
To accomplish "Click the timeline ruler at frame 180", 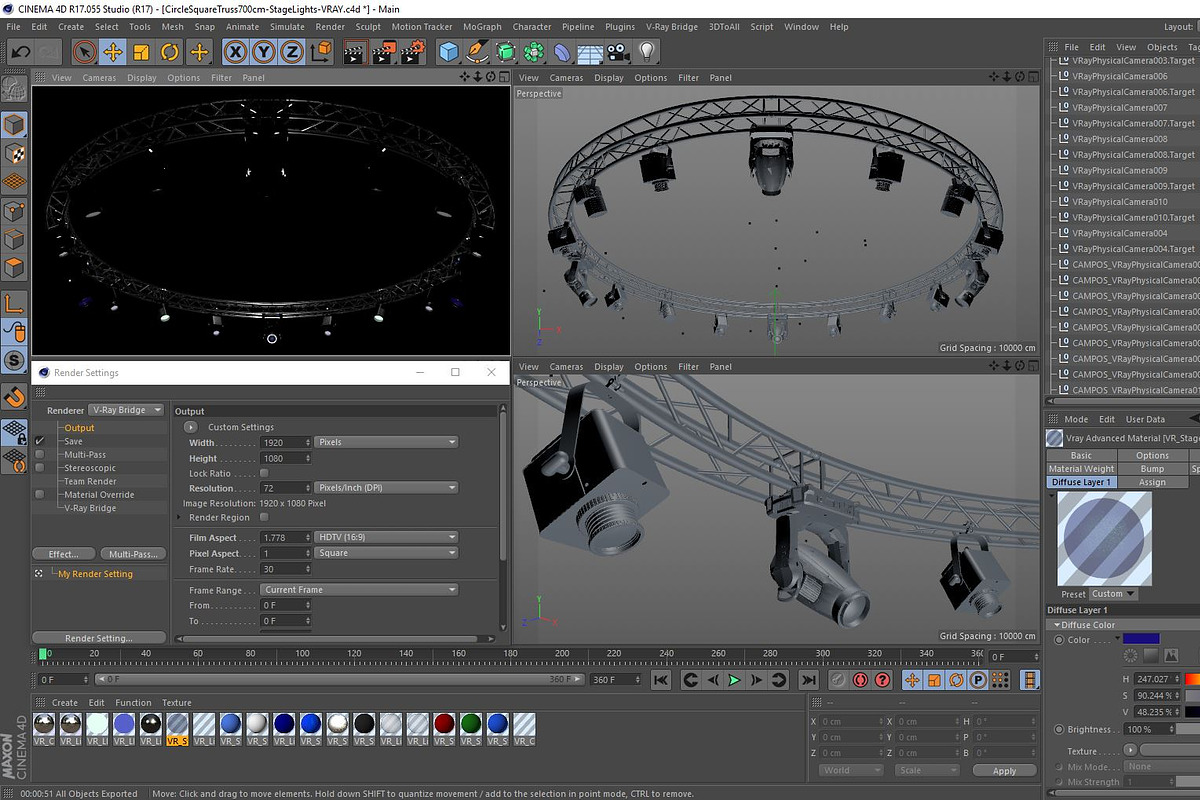I will (x=510, y=654).
